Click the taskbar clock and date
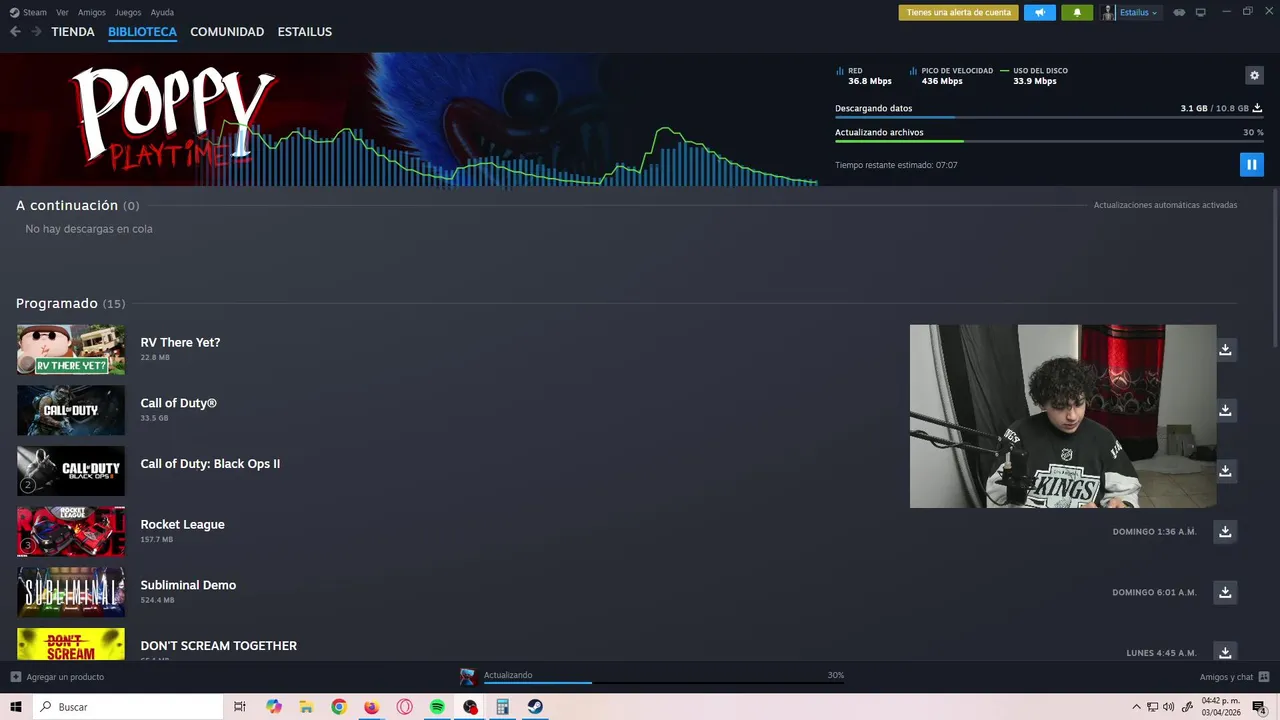The image size is (1280, 720). [x=1220, y=707]
